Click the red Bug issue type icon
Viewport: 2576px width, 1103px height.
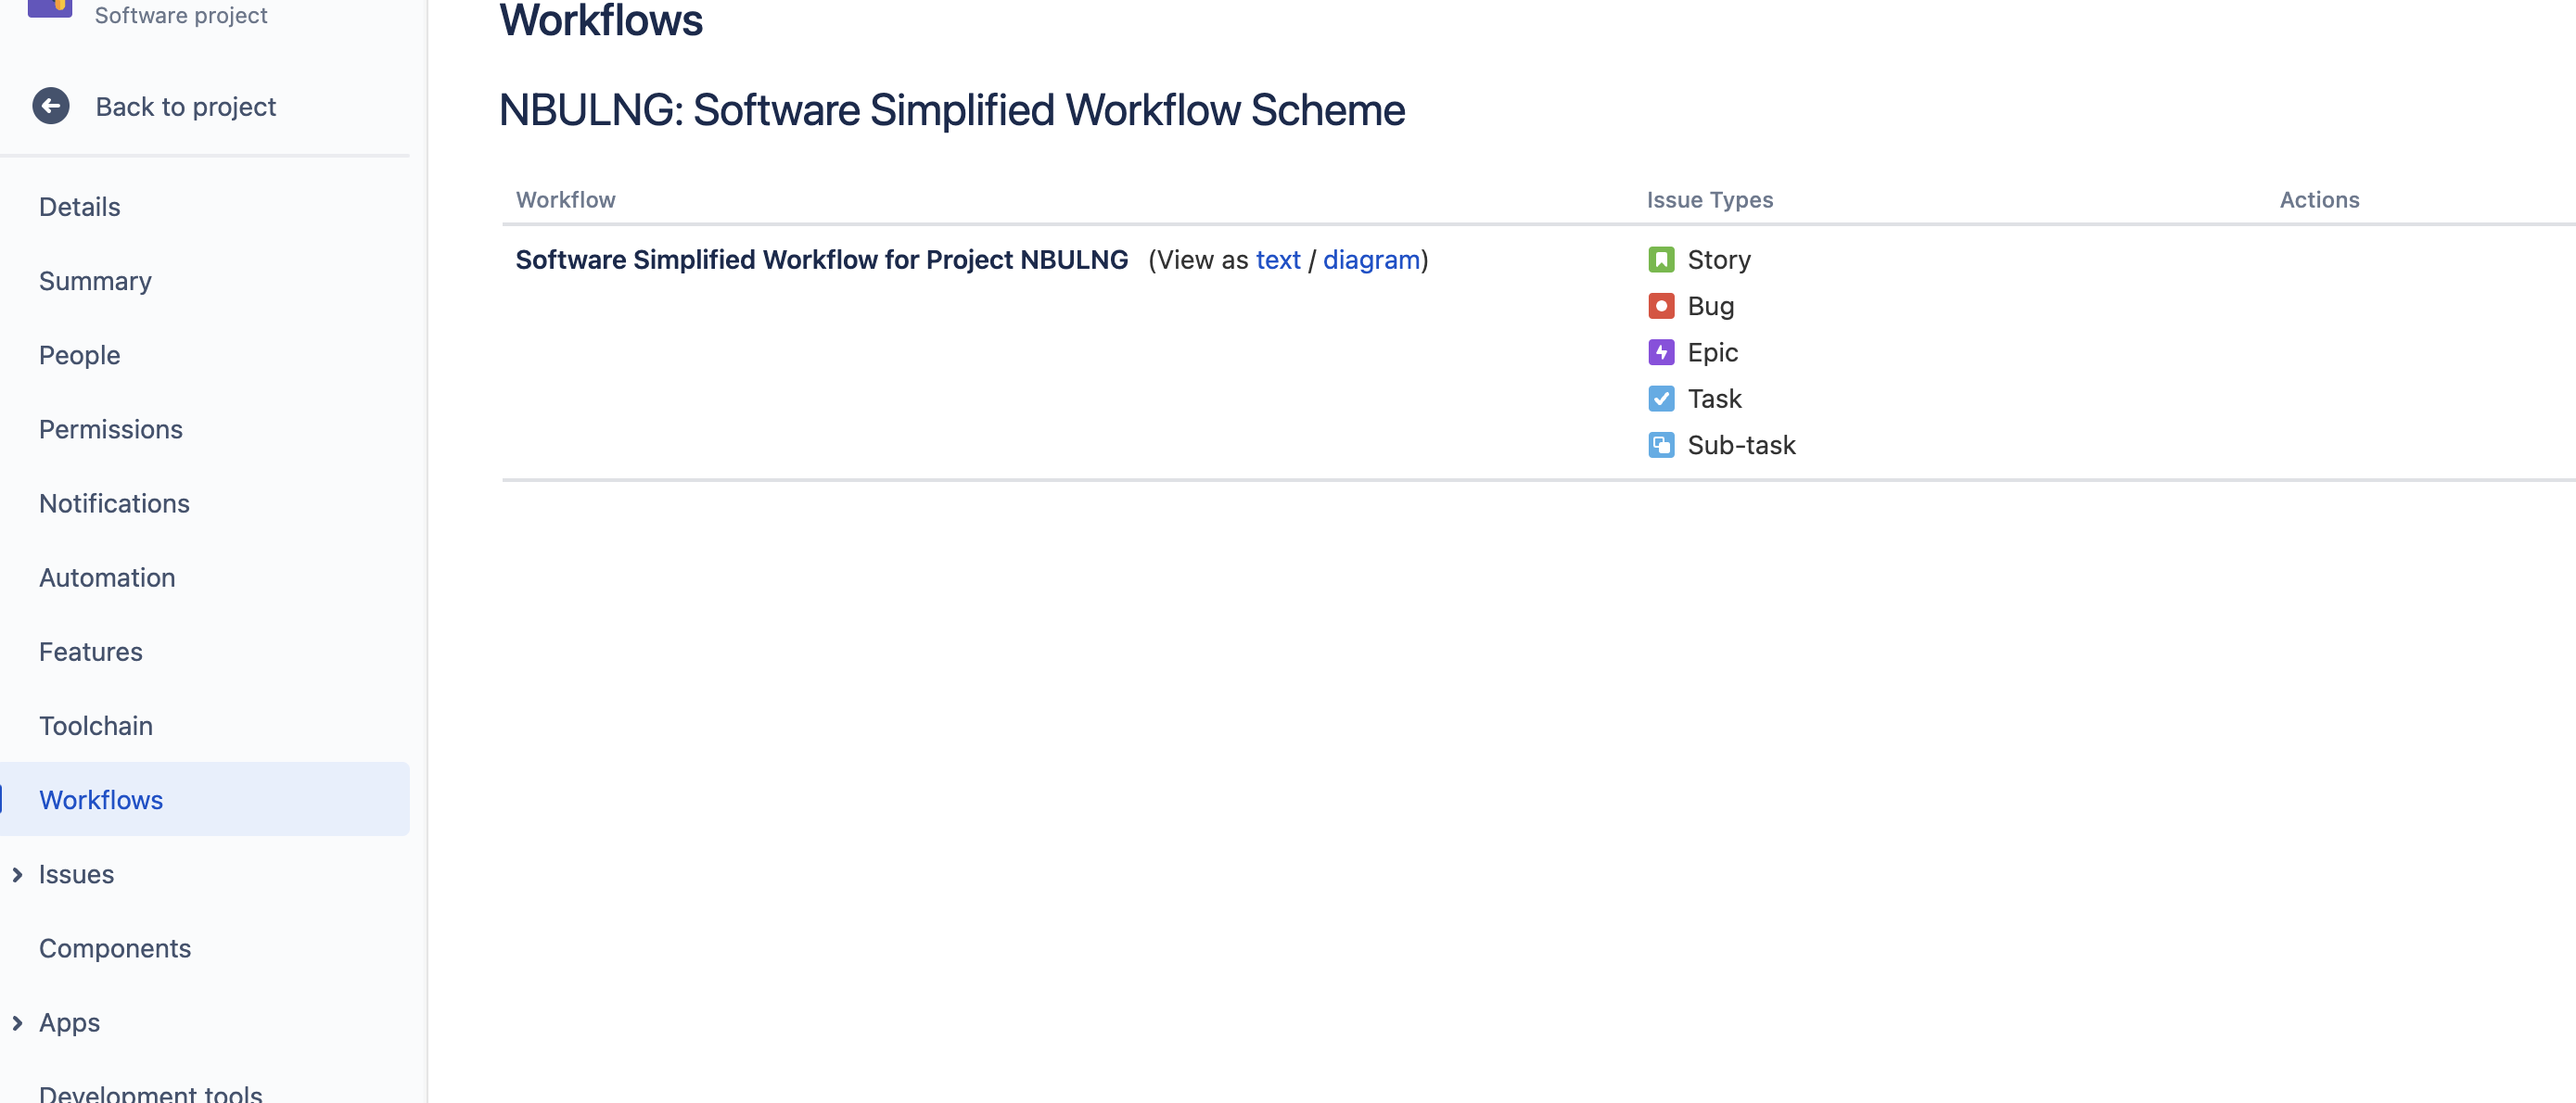click(x=1660, y=306)
